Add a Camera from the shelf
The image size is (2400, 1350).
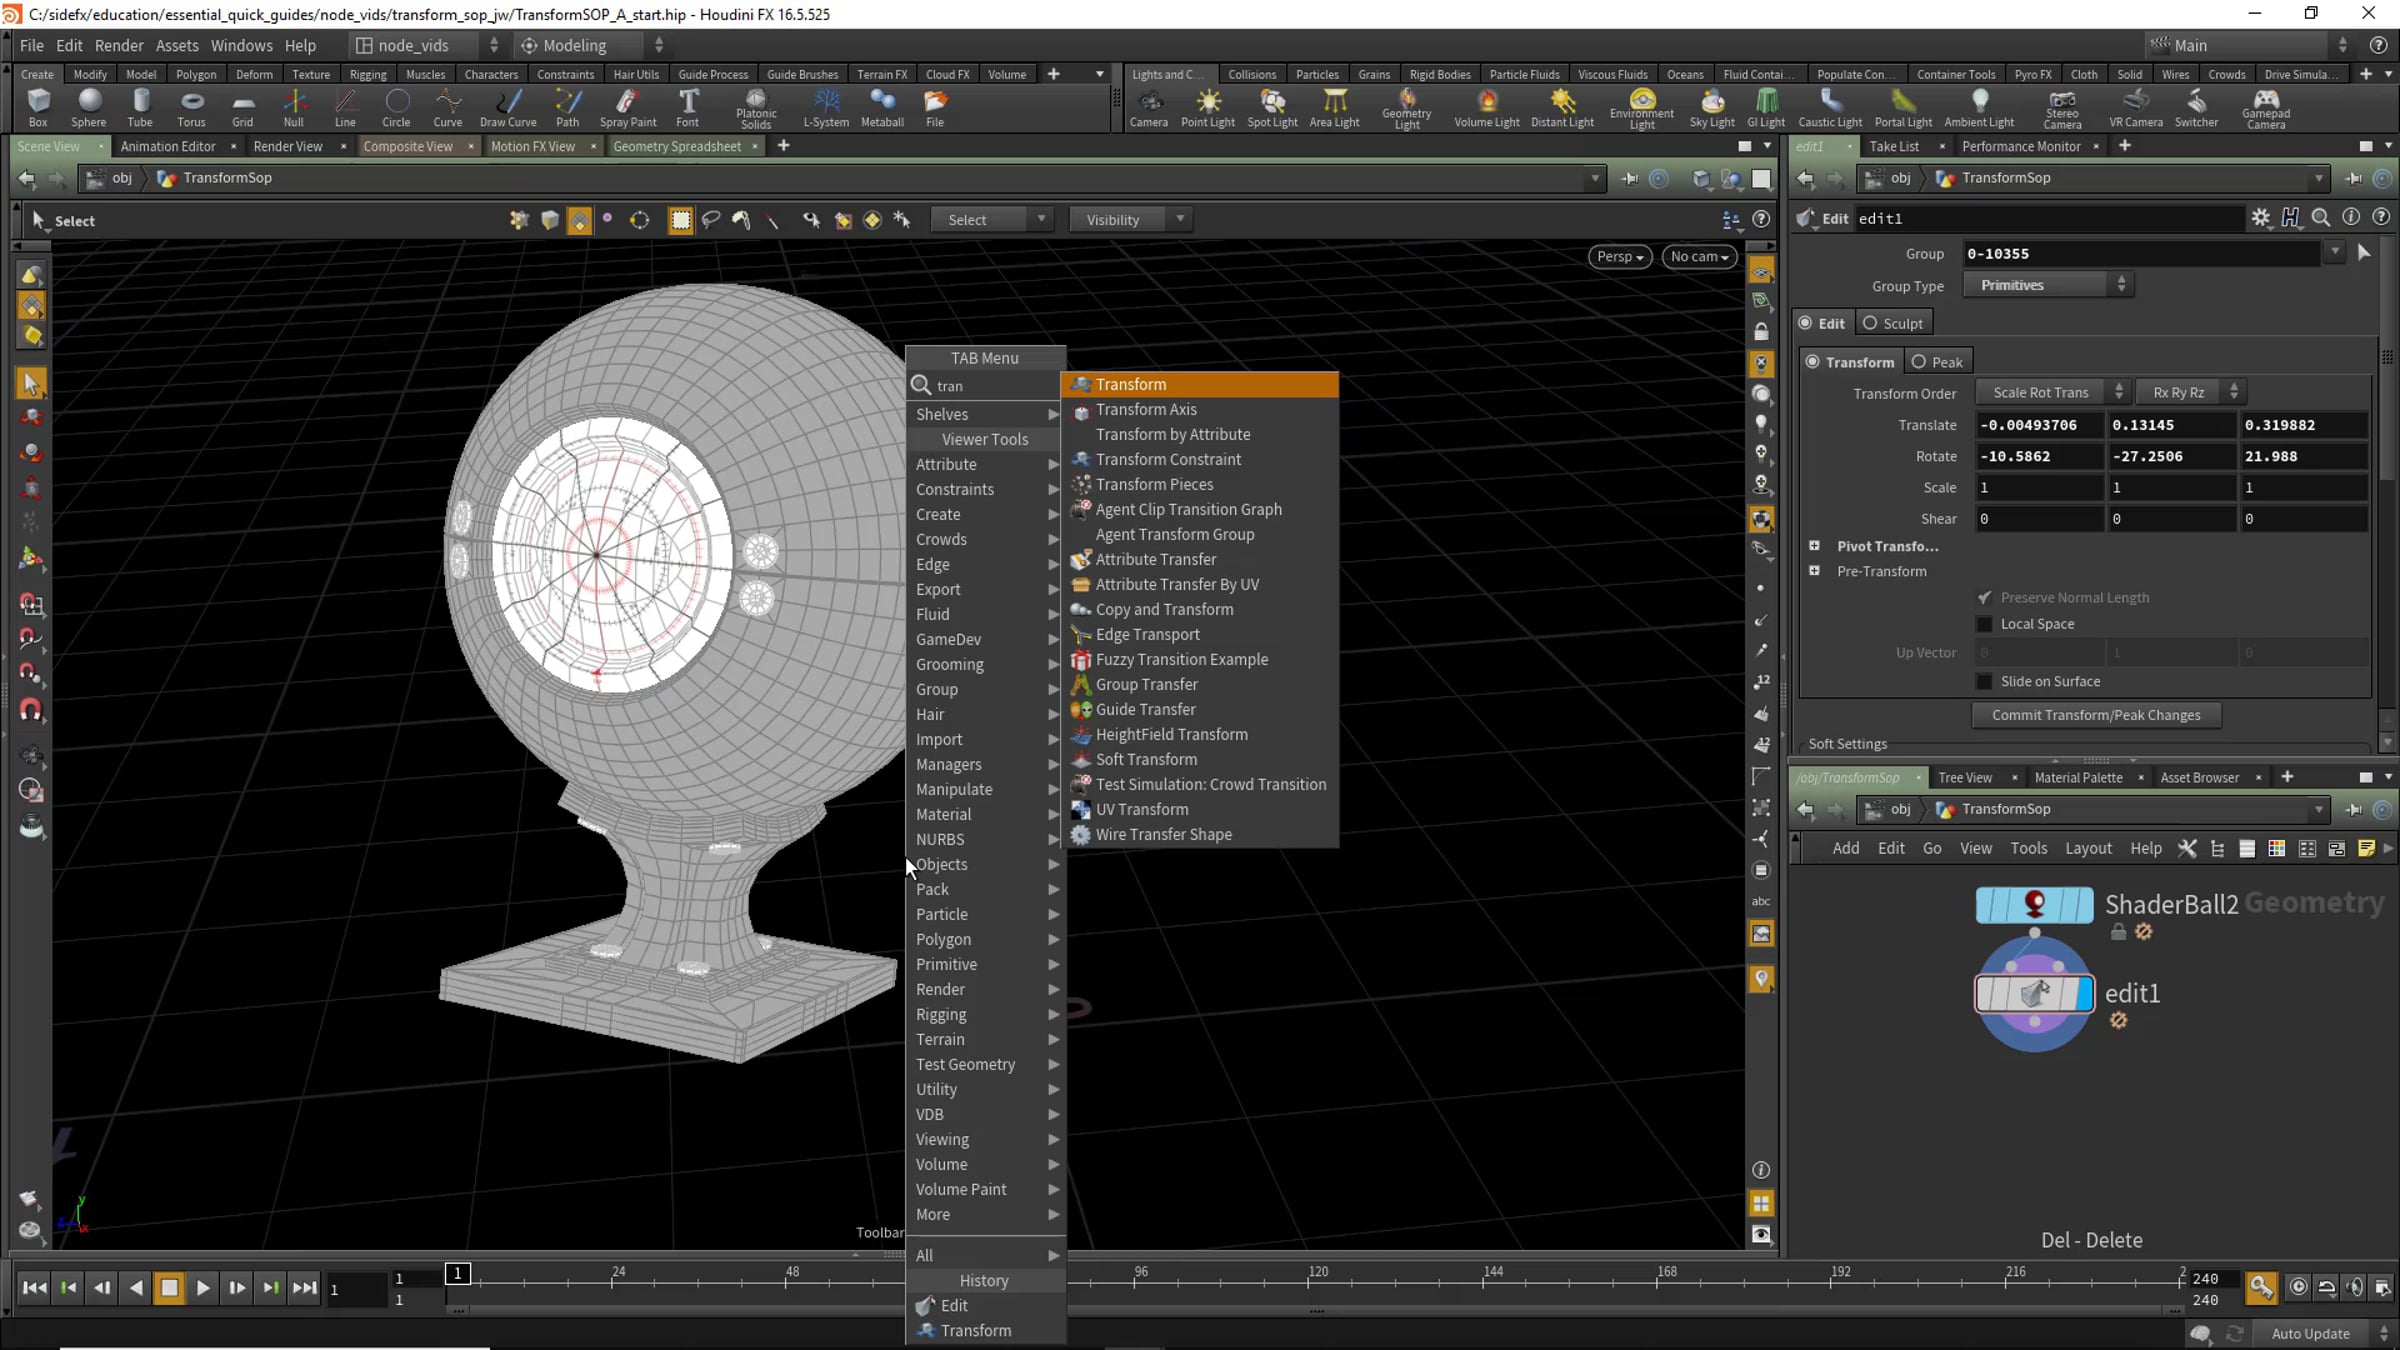[x=1148, y=107]
